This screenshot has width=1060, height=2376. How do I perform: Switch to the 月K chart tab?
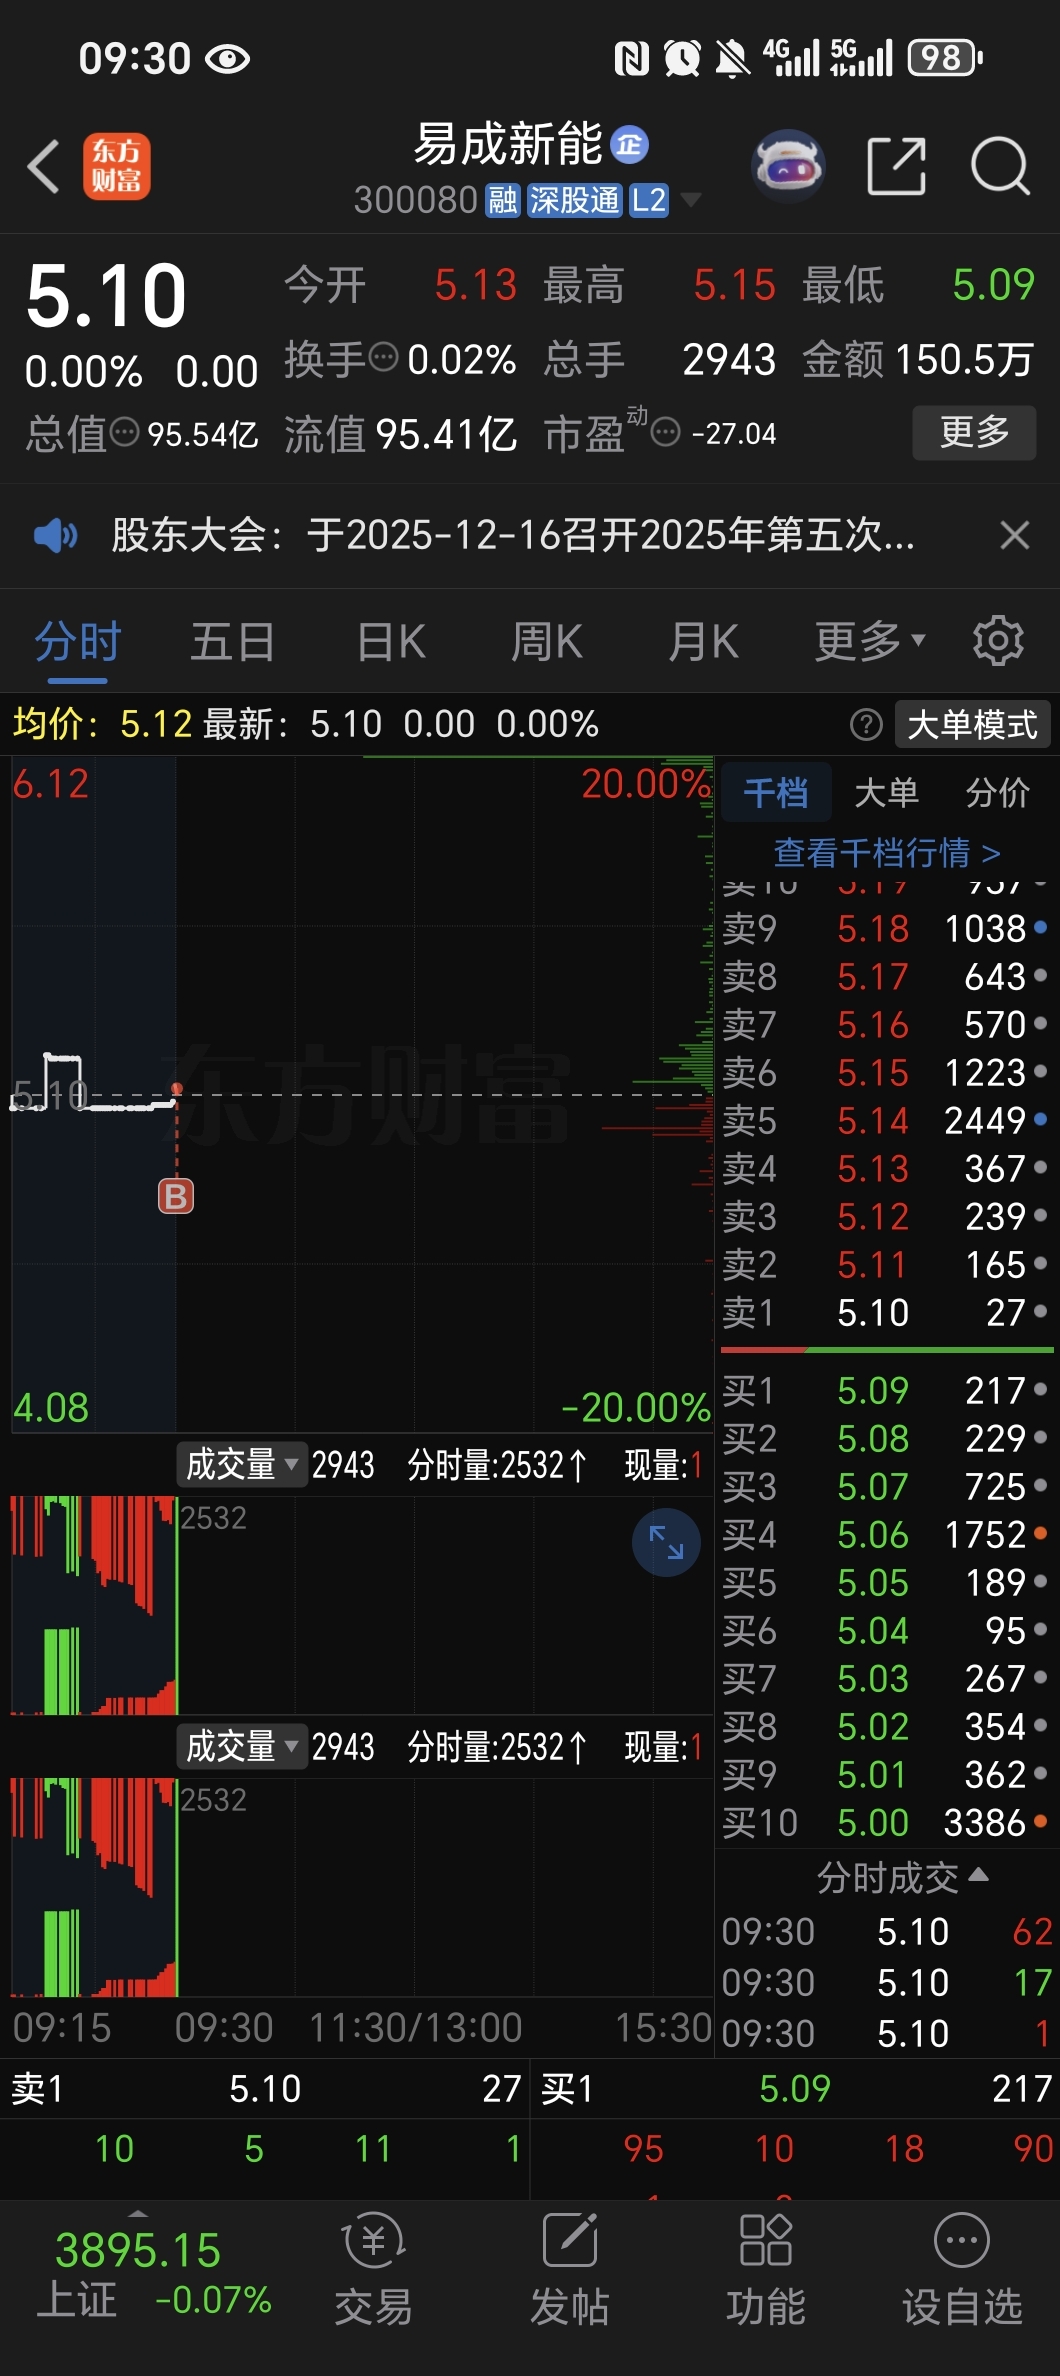click(x=704, y=641)
